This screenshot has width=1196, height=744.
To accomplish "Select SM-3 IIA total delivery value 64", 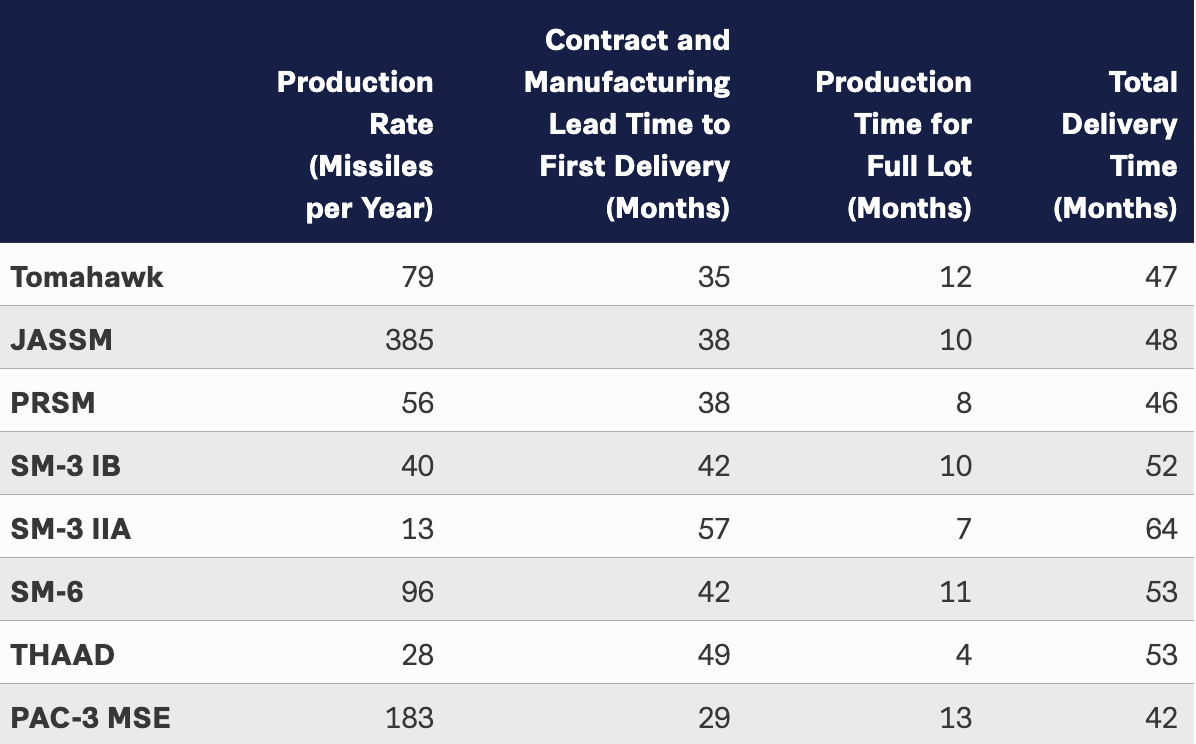I will click(1162, 529).
